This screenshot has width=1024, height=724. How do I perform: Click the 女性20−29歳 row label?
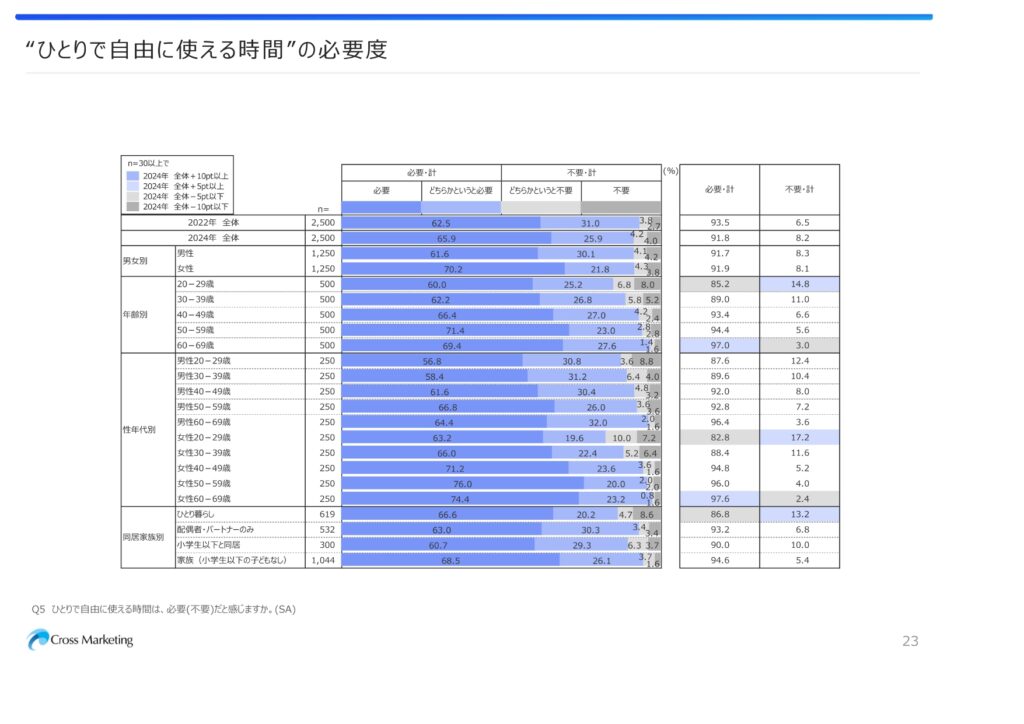204,437
